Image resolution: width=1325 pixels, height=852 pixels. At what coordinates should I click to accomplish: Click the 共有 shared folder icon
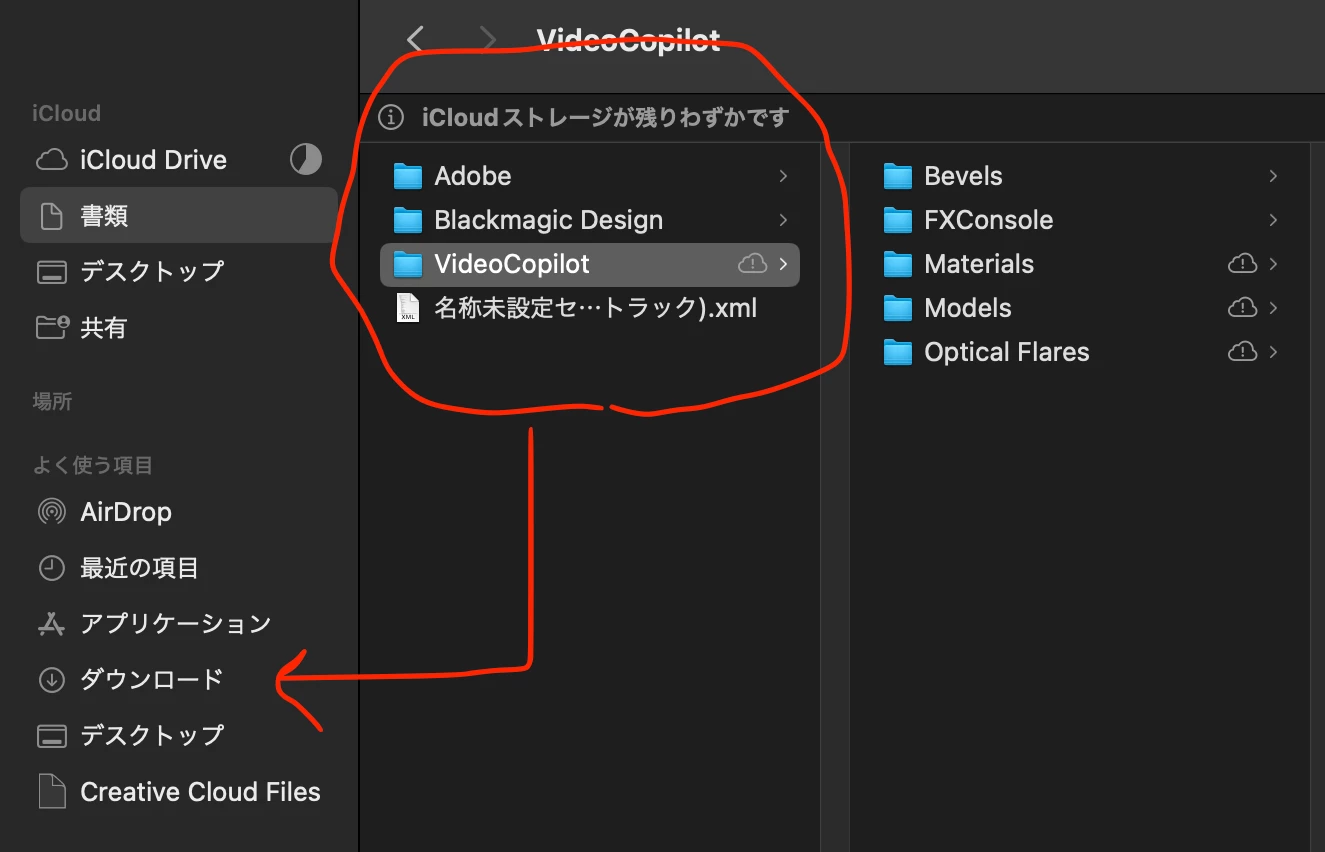coord(52,326)
